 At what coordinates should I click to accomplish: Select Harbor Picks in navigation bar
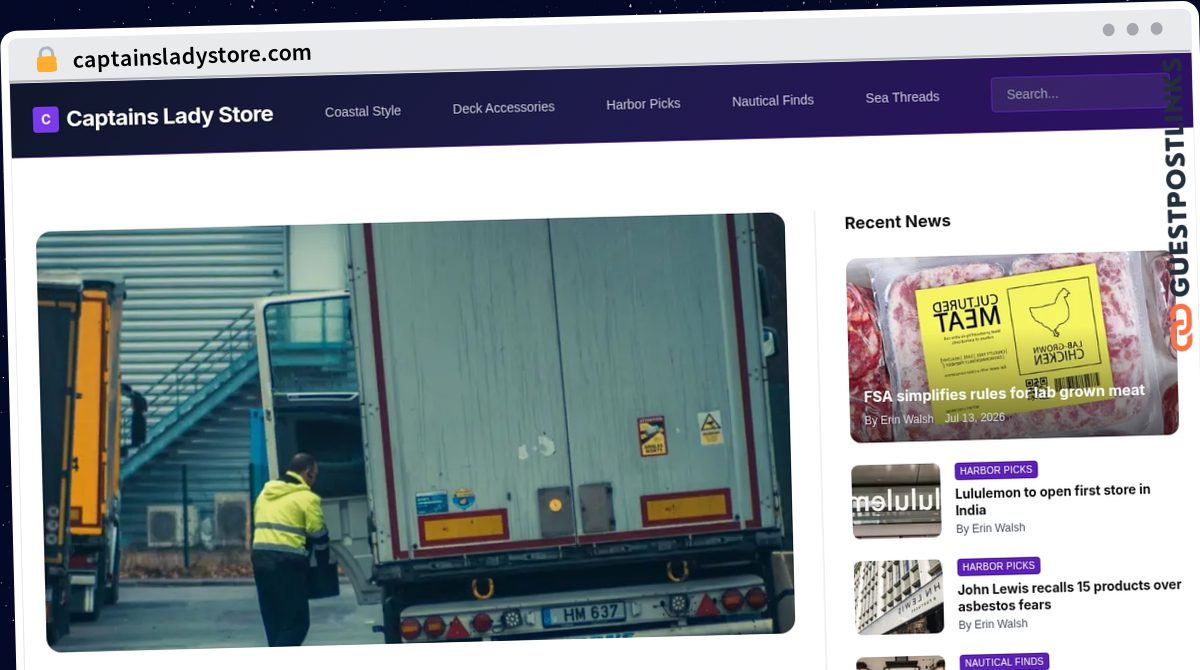coord(643,104)
